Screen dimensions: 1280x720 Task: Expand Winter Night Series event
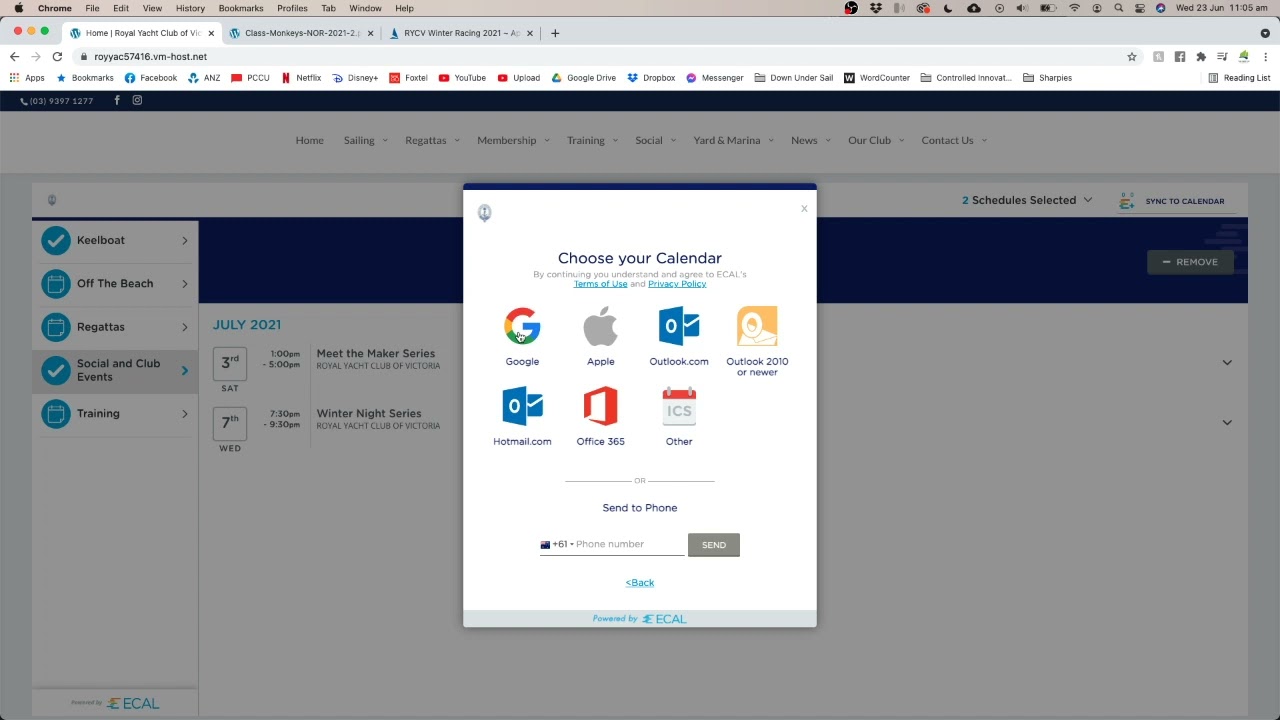[1227, 422]
